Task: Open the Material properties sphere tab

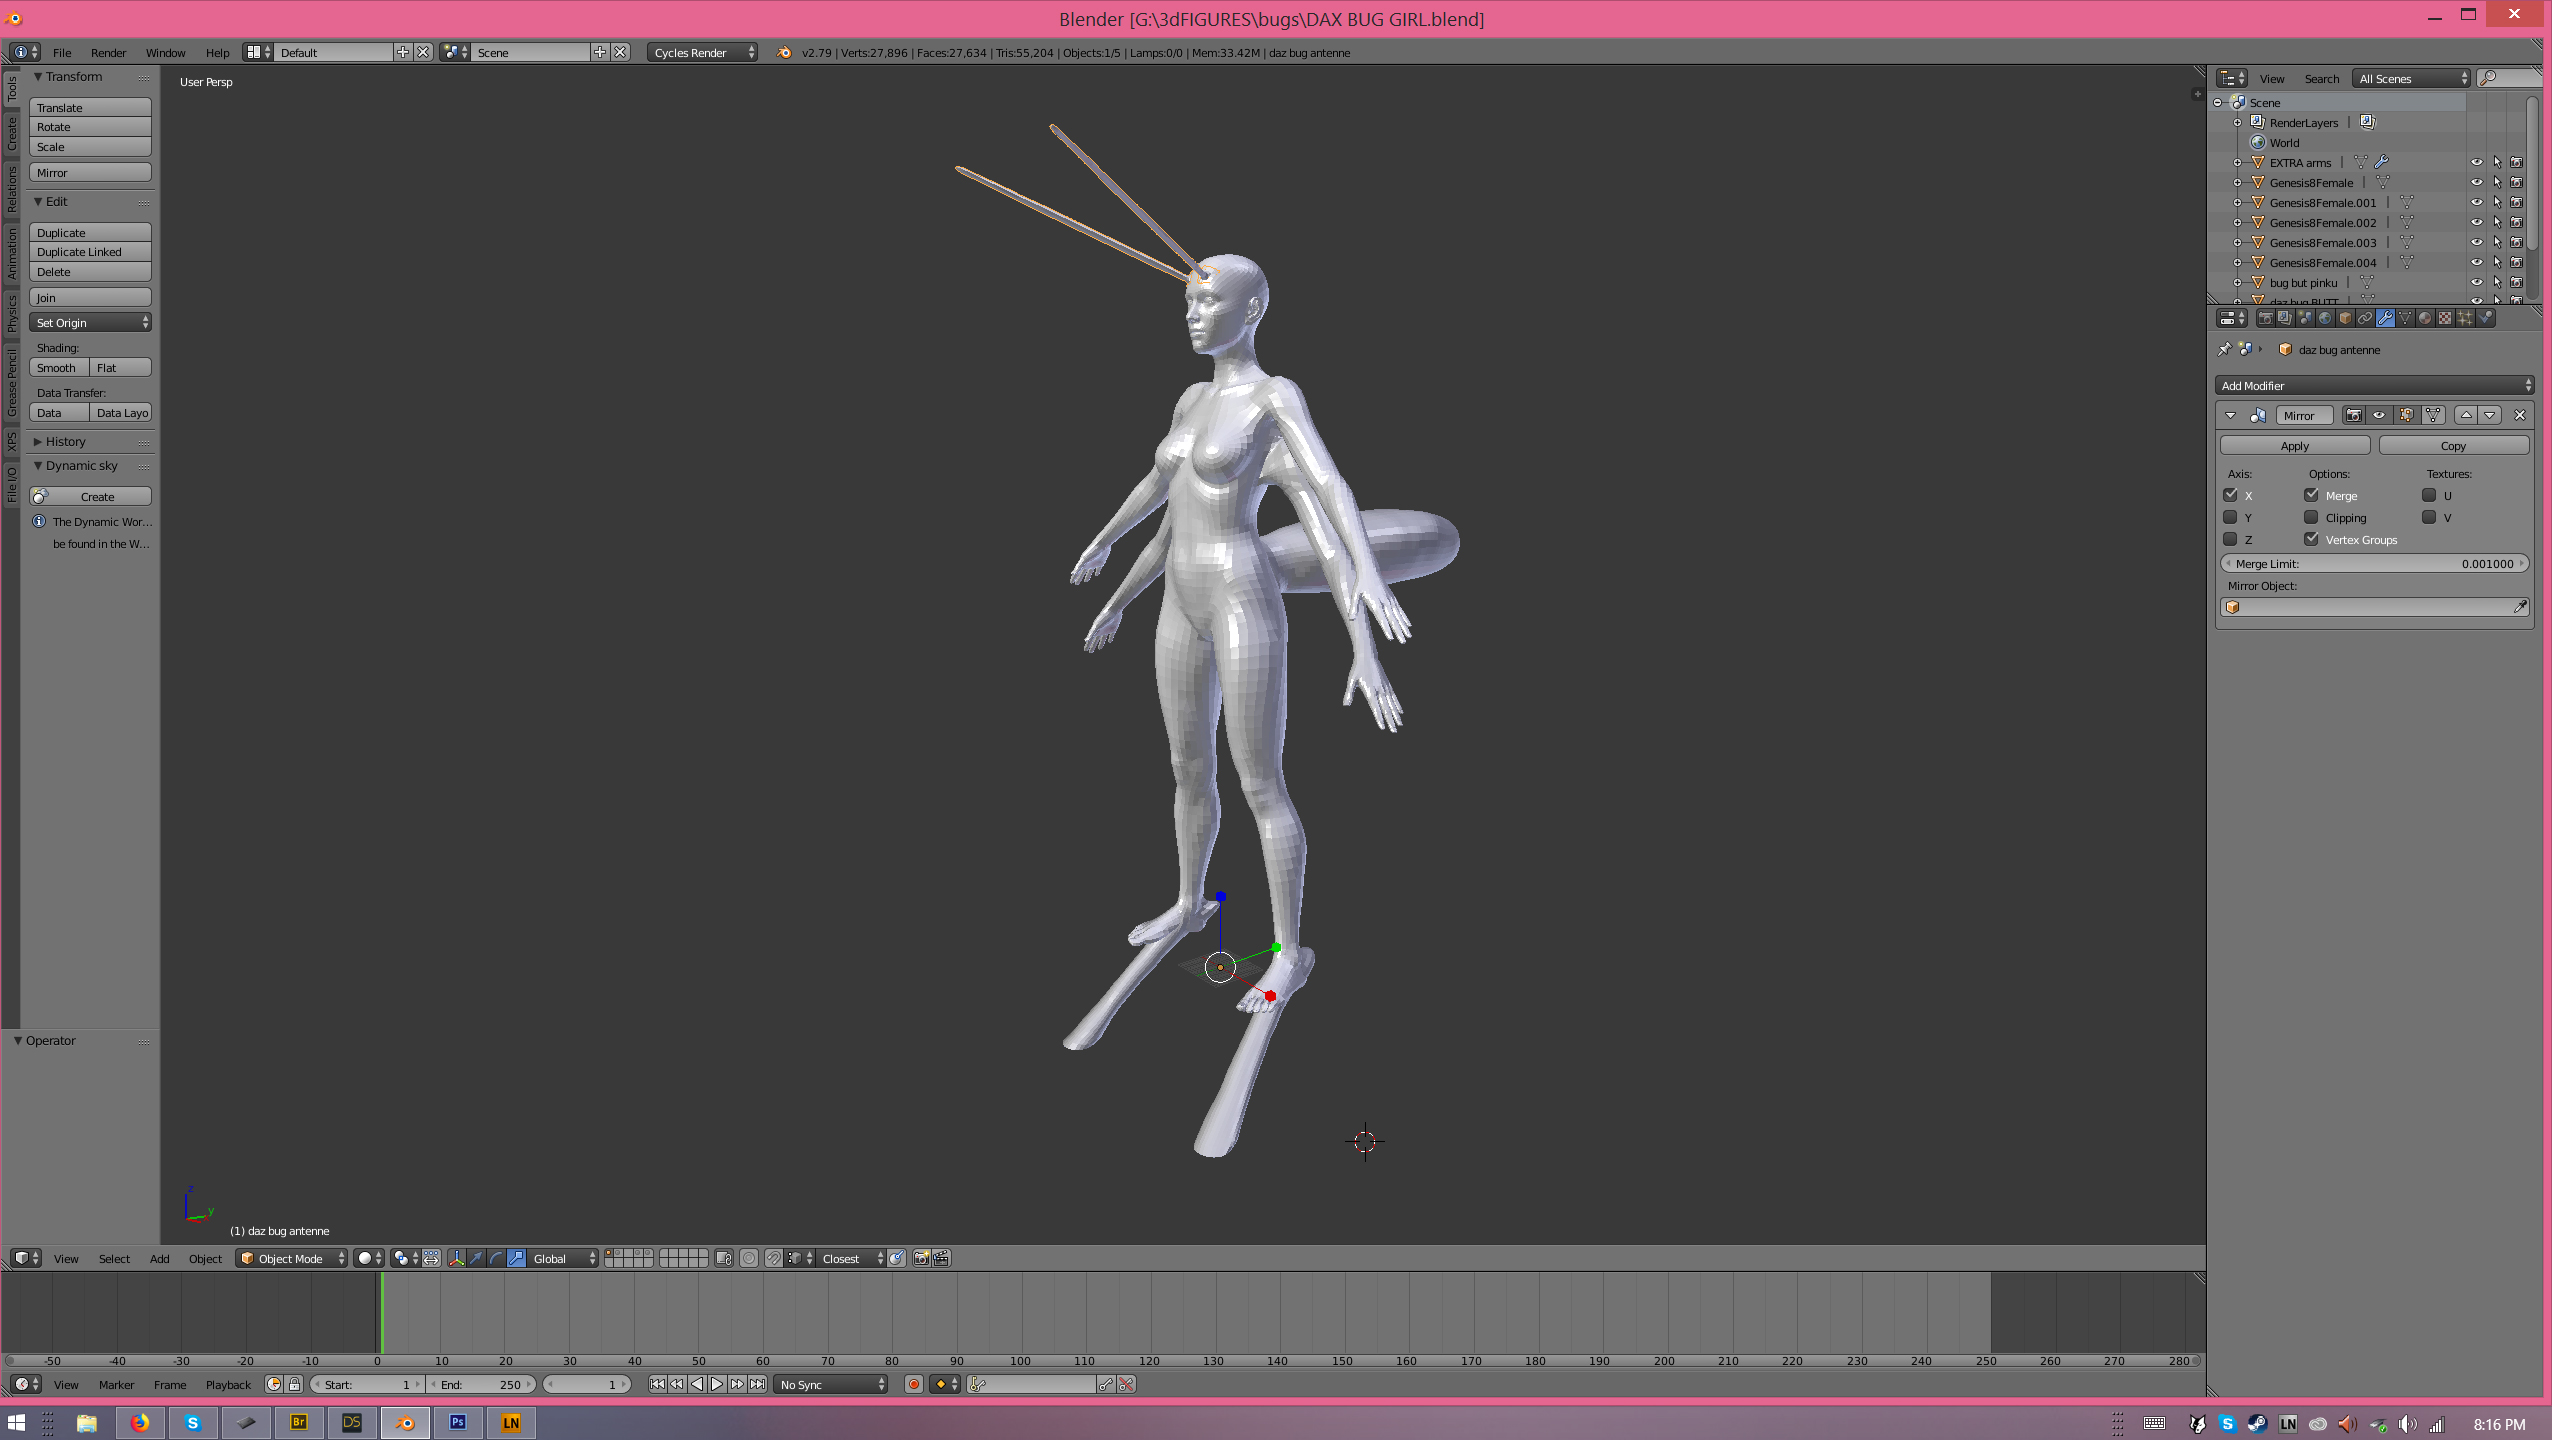Action: [x=2425, y=318]
